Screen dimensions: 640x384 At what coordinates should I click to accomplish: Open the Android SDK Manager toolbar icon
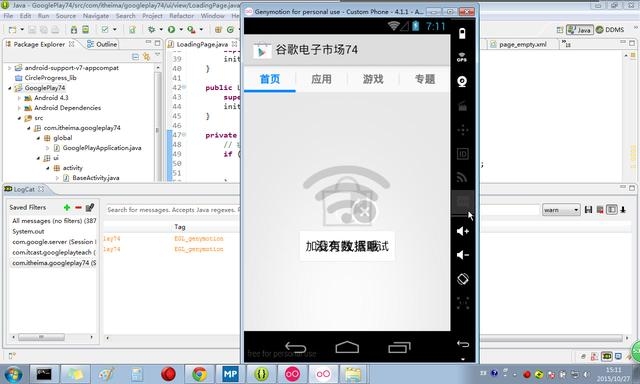coord(74,30)
